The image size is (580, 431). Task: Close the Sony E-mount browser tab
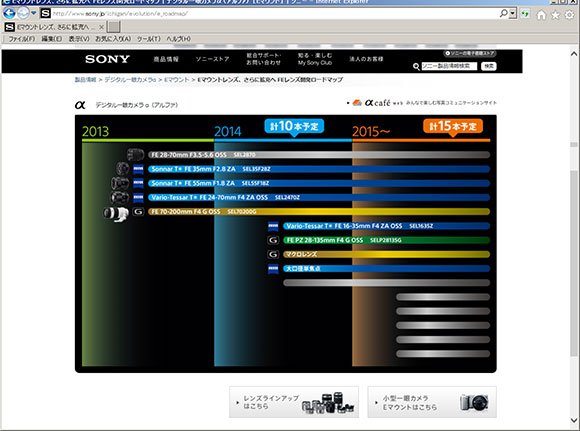click(101, 27)
